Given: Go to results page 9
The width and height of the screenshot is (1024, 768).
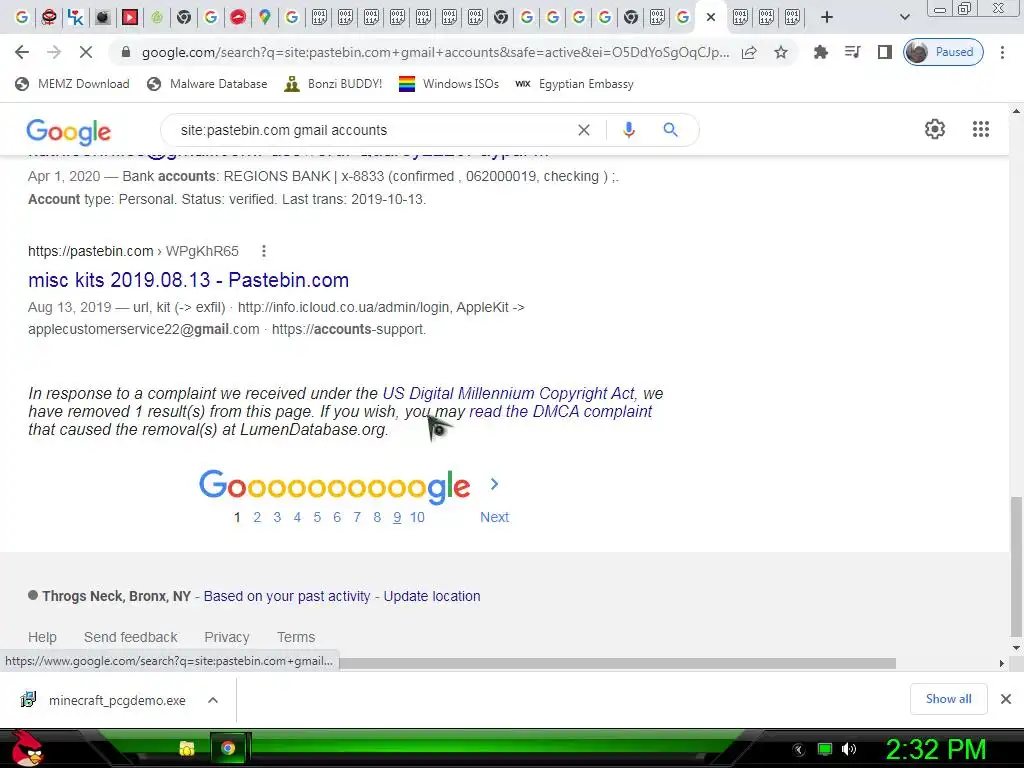Looking at the screenshot, I should click(x=397, y=517).
